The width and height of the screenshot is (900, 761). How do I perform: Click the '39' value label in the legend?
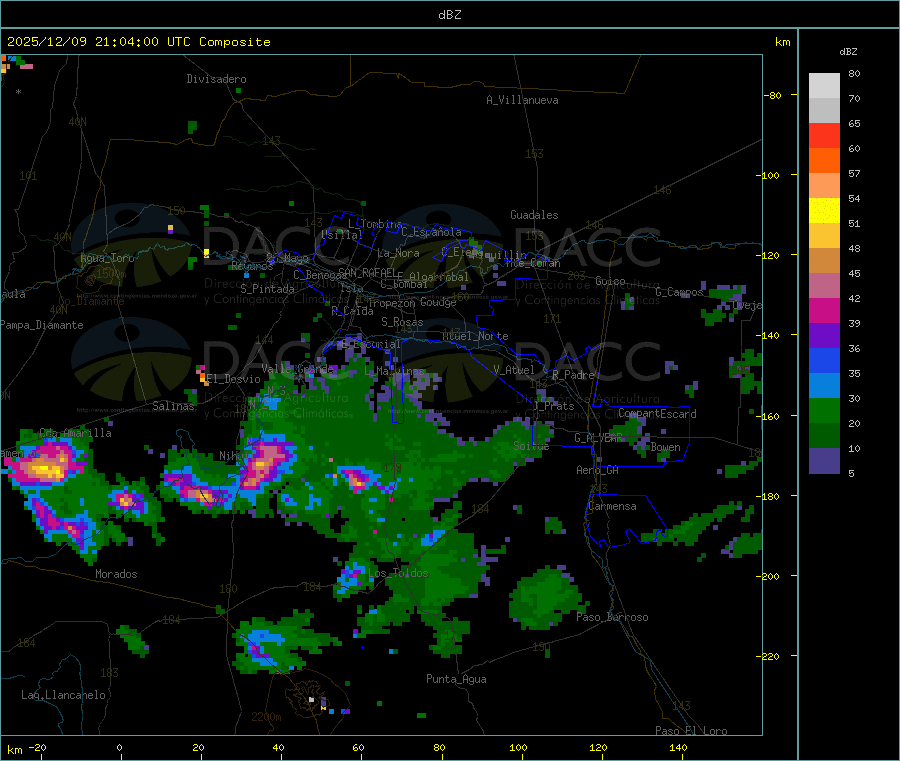click(854, 323)
